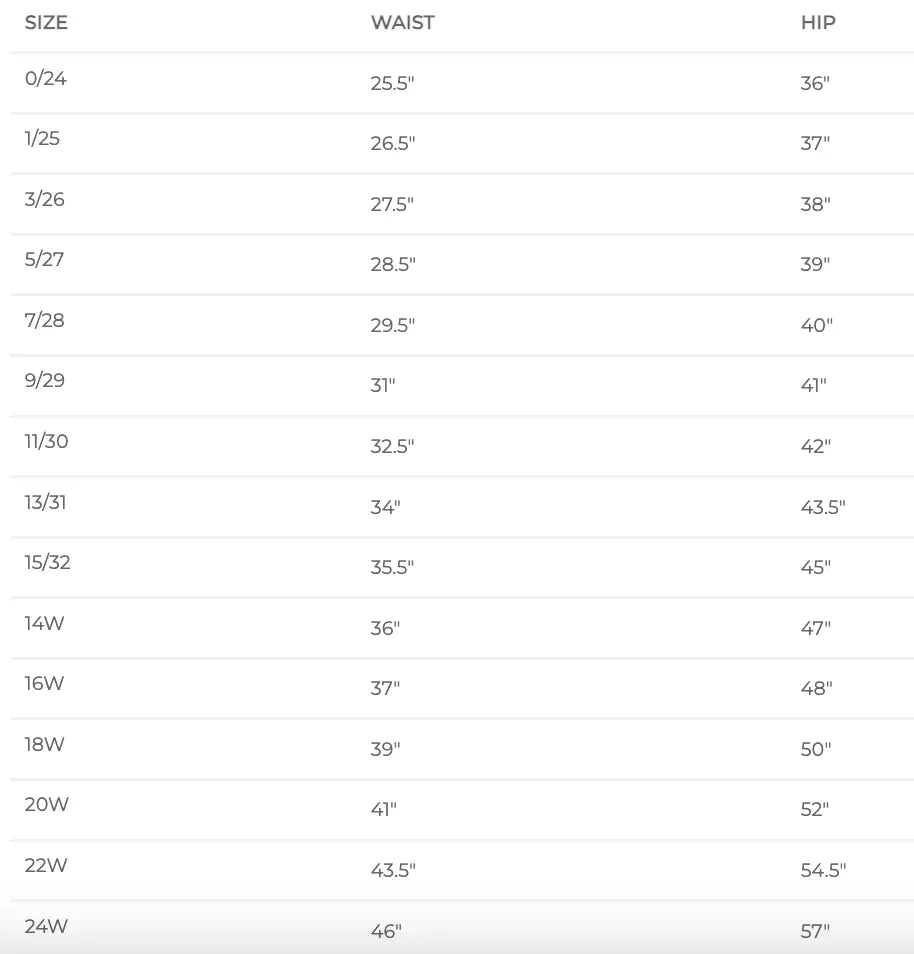Select the 18W size cell

pyautogui.click(x=44, y=744)
